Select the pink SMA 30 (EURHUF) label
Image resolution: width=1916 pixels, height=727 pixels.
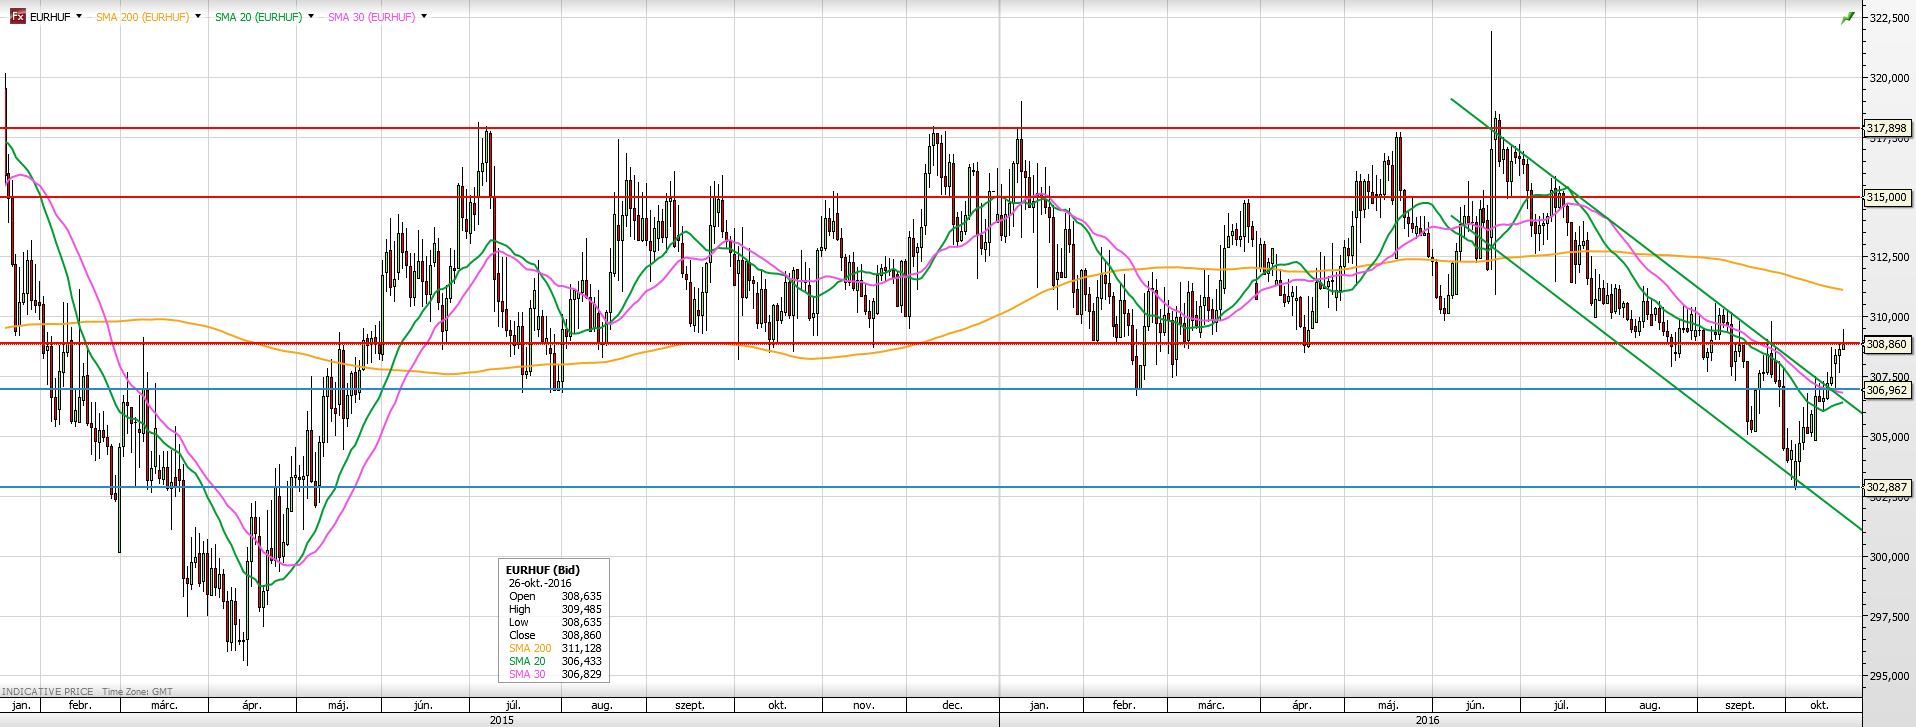click(371, 17)
